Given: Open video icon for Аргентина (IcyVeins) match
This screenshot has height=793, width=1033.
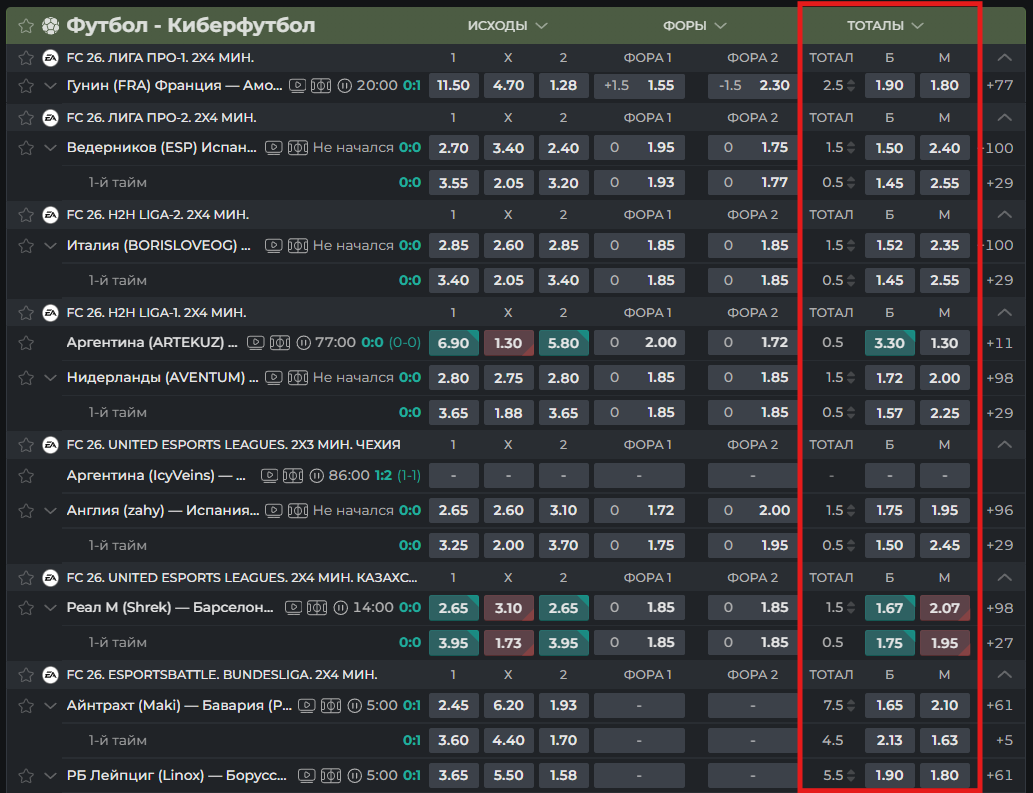Looking at the screenshot, I should (269, 476).
